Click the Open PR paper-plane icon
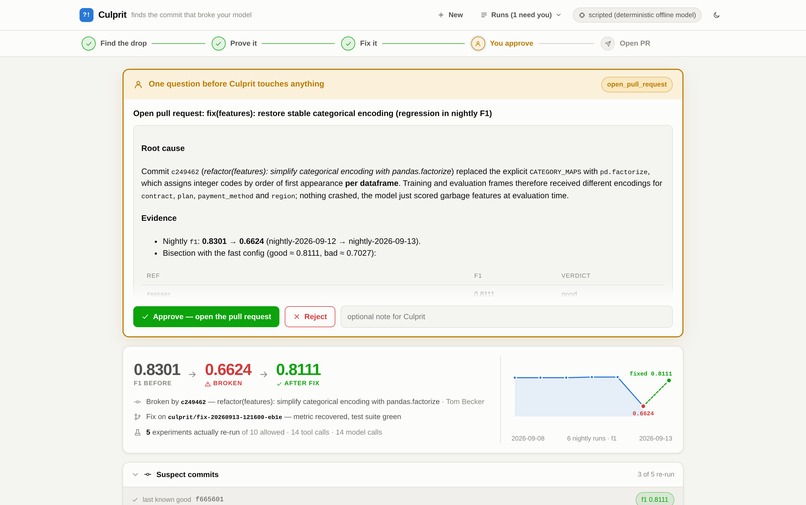The height and width of the screenshot is (505, 806). point(608,43)
